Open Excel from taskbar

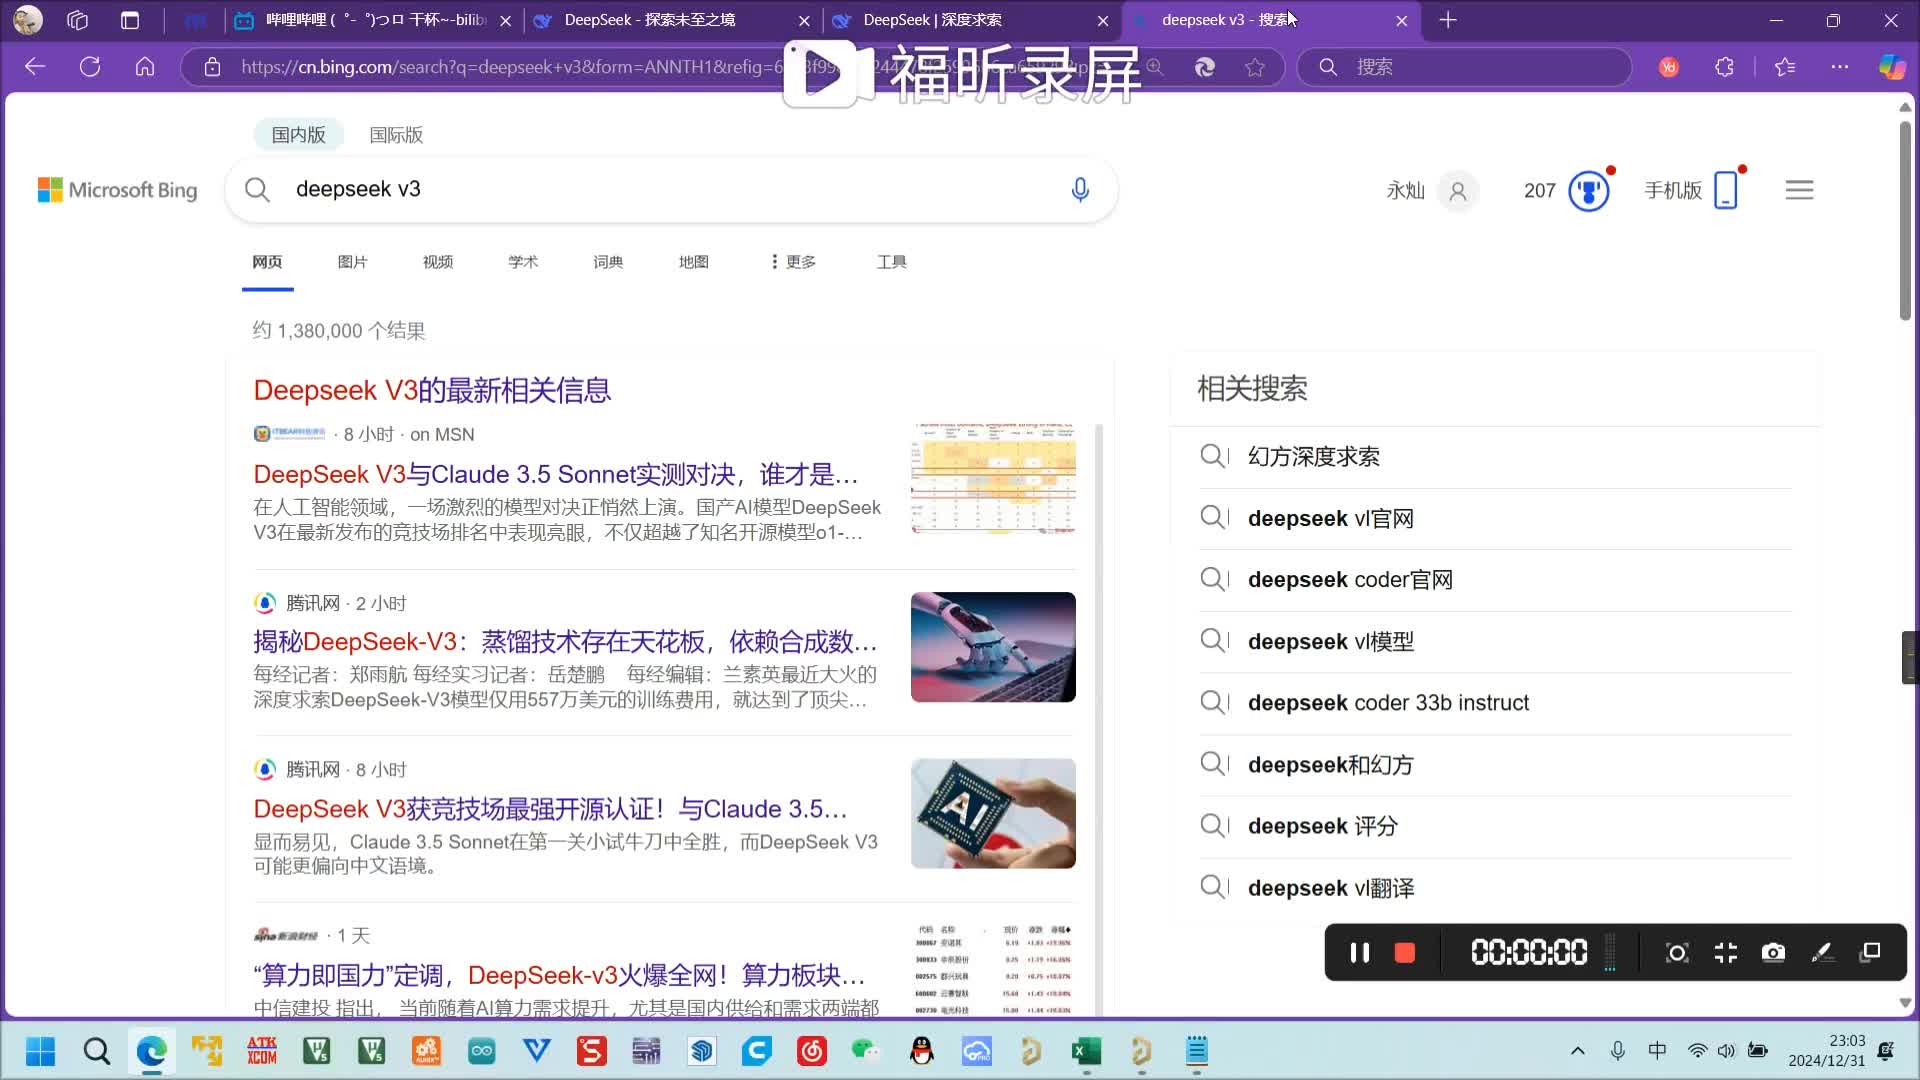point(1086,1051)
